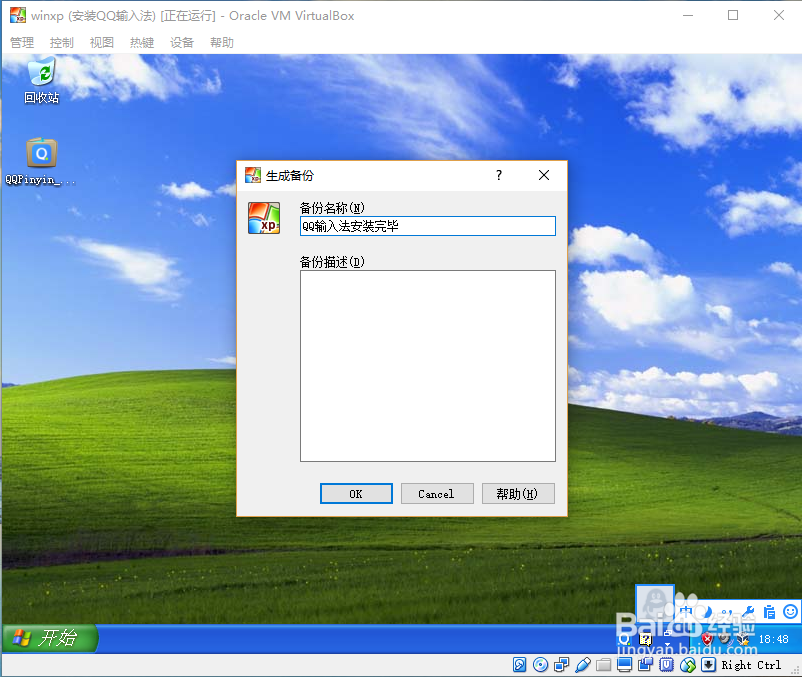Click shared folders icon in VirtualBox status bar
The height and width of the screenshot is (677, 802).
tap(603, 665)
